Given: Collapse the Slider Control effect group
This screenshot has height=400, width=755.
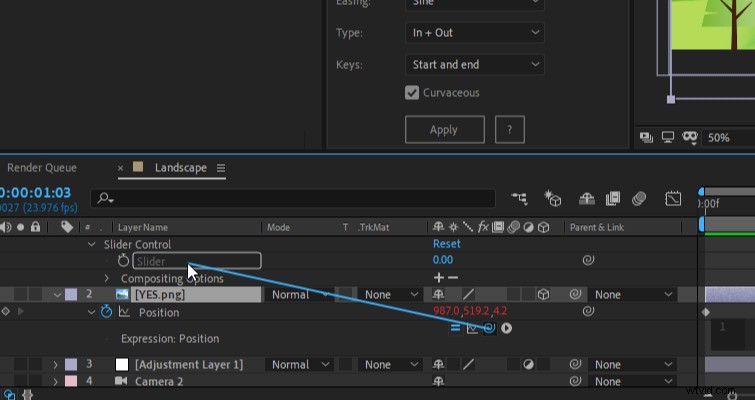Looking at the screenshot, I should pyautogui.click(x=91, y=245).
